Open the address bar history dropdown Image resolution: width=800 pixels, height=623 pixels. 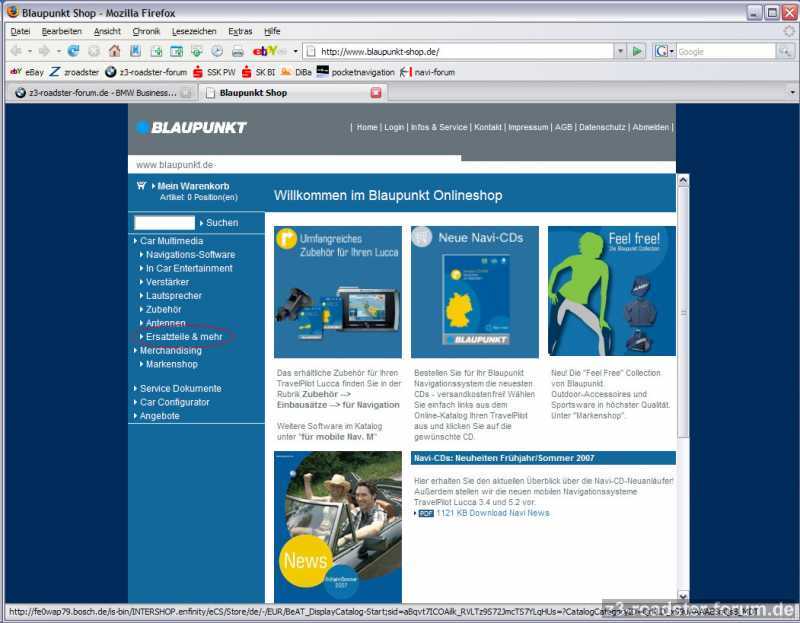coord(620,51)
